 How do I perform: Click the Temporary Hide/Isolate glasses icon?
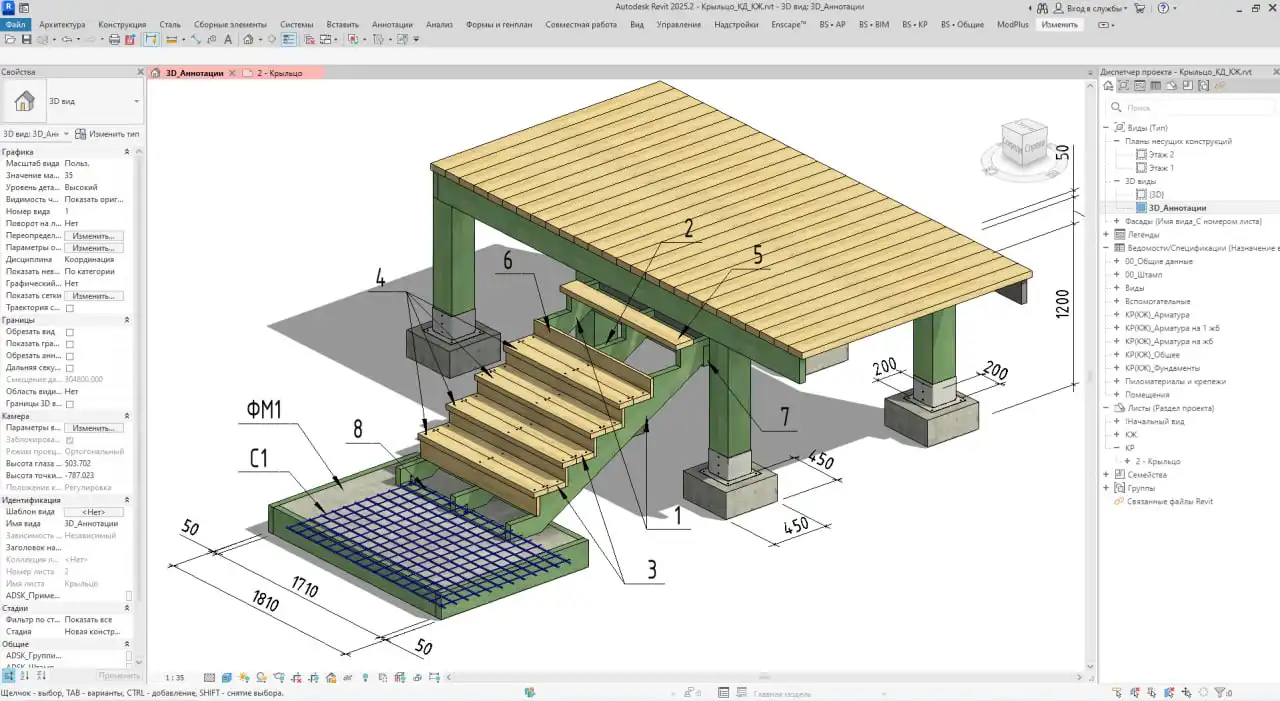pyautogui.click(x=347, y=676)
